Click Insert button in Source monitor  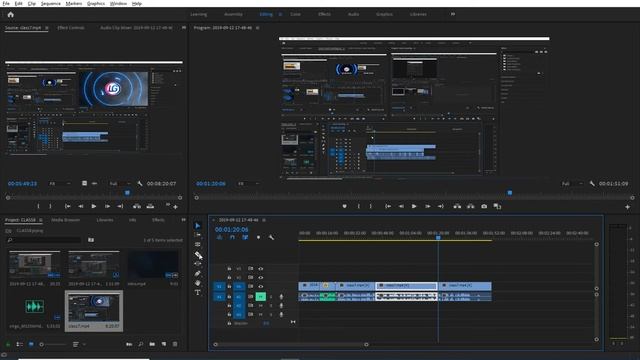coord(137,207)
